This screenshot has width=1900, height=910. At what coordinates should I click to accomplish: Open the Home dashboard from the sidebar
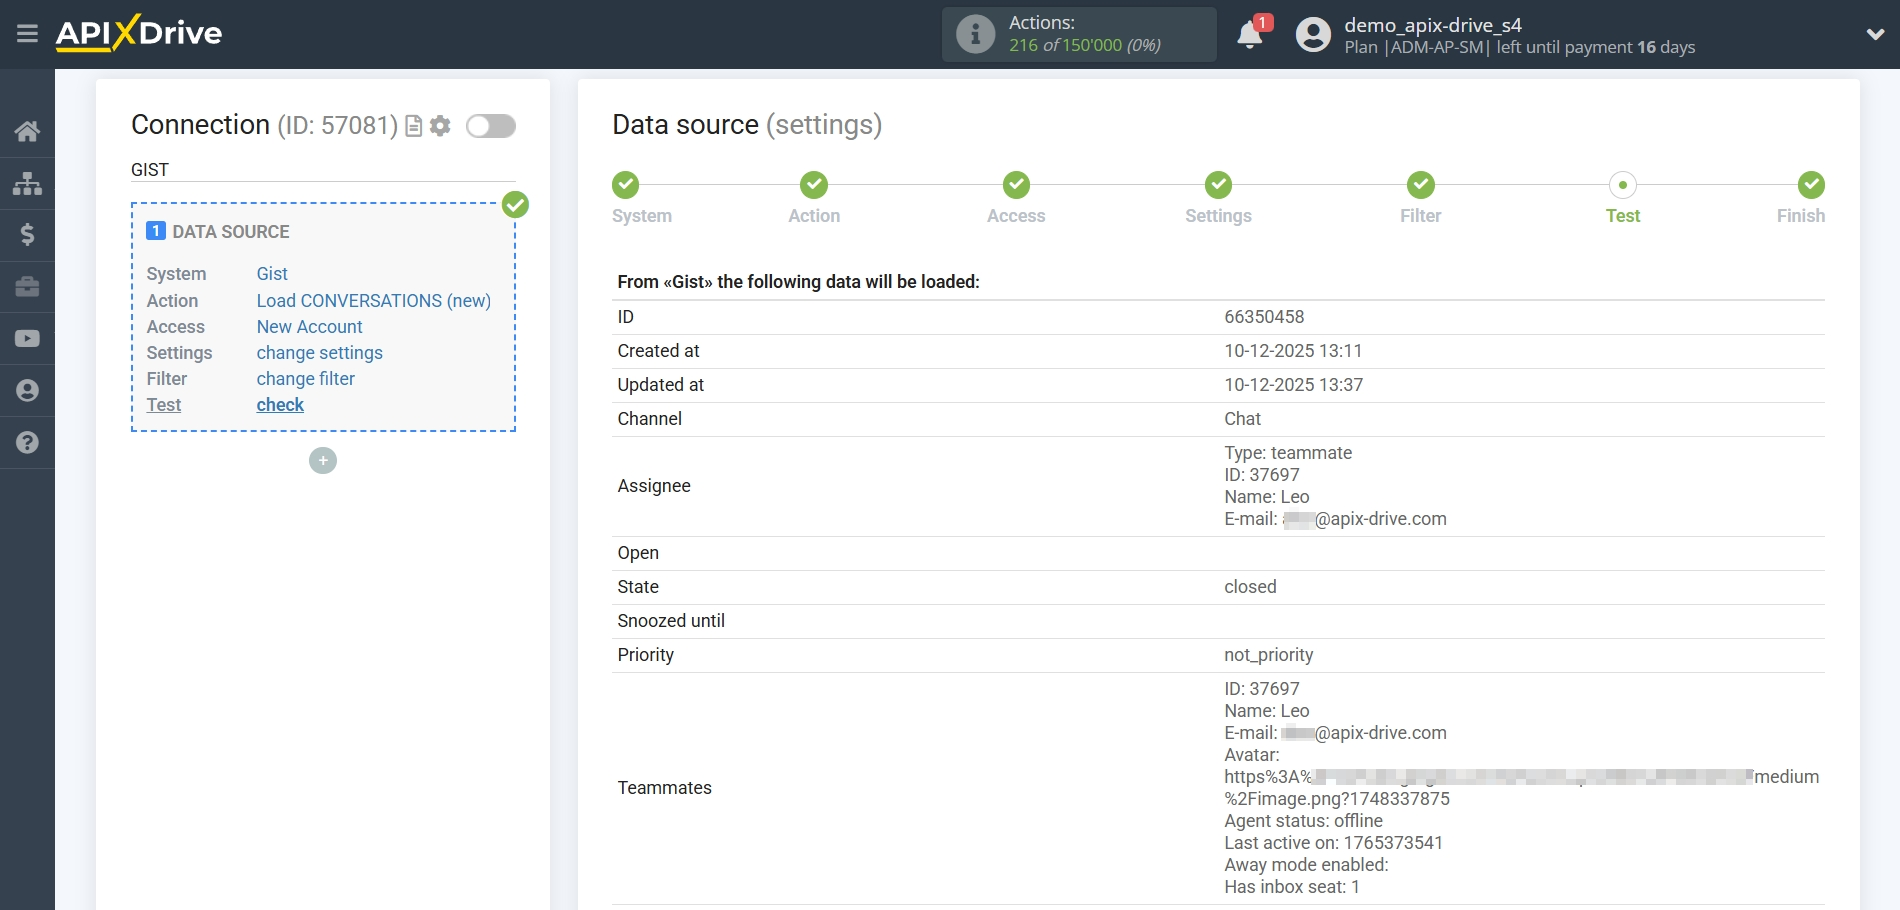pyautogui.click(x=27, y=131)
